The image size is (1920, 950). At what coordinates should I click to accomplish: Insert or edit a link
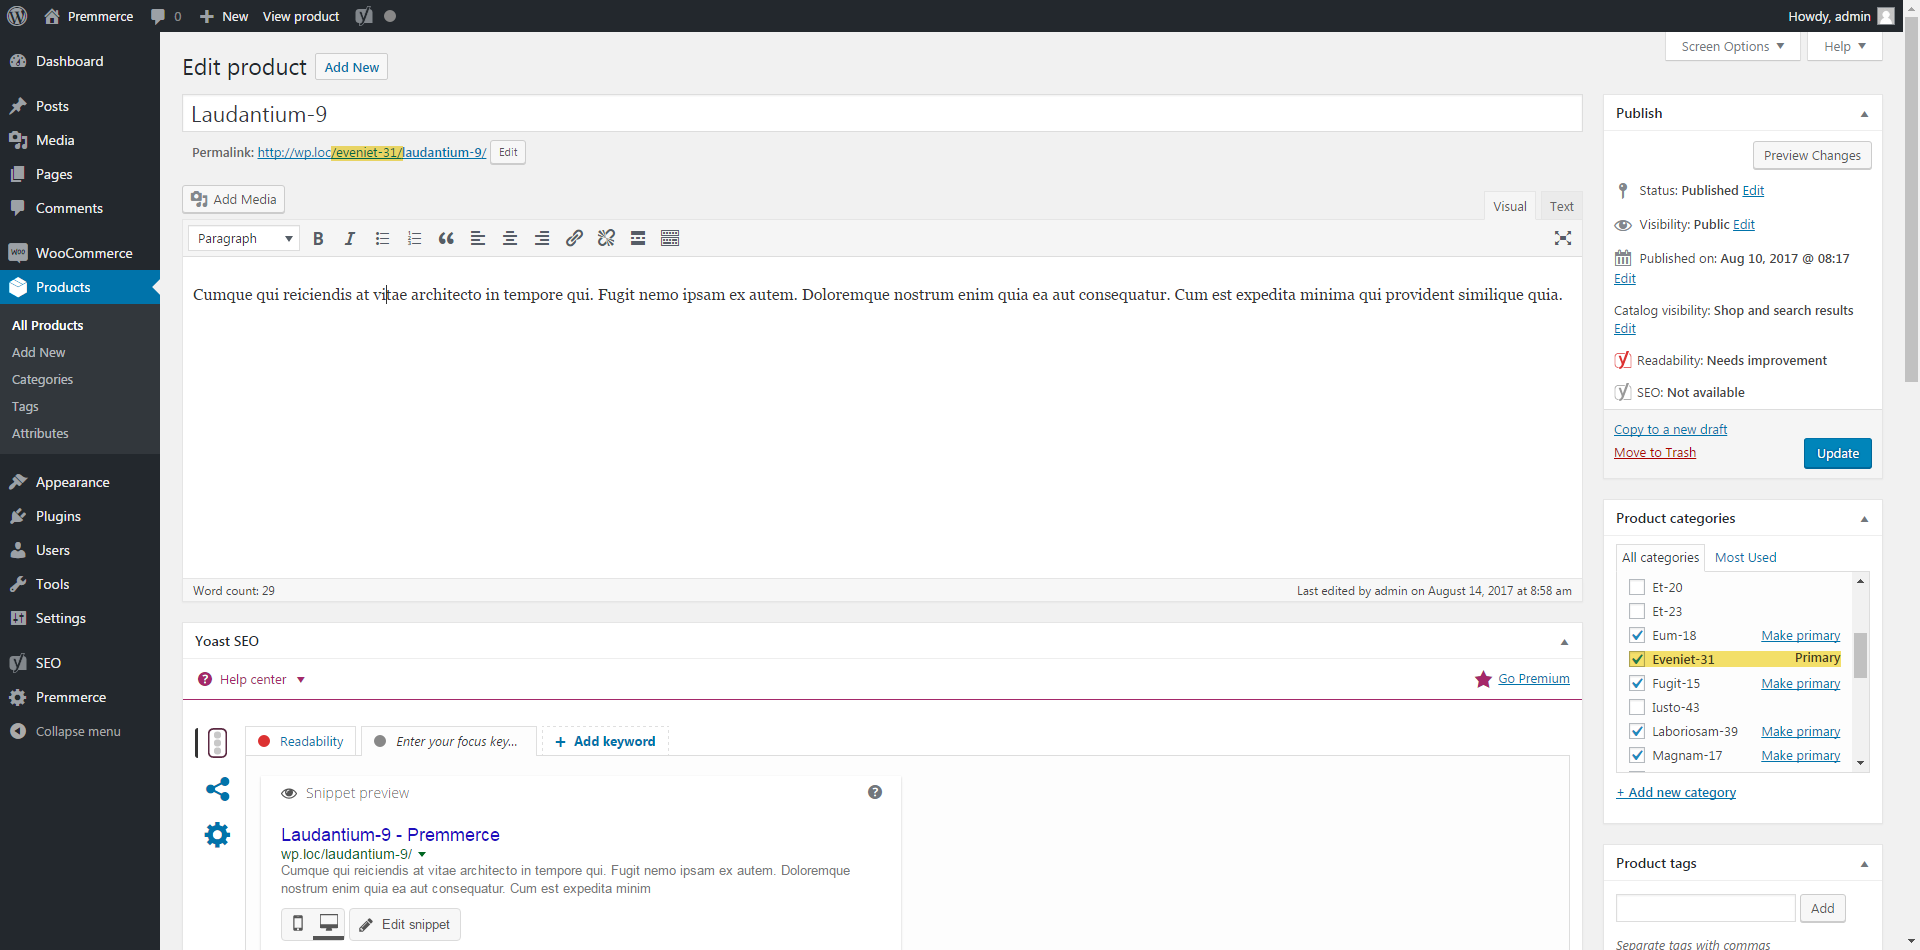[x=574, y=238]
